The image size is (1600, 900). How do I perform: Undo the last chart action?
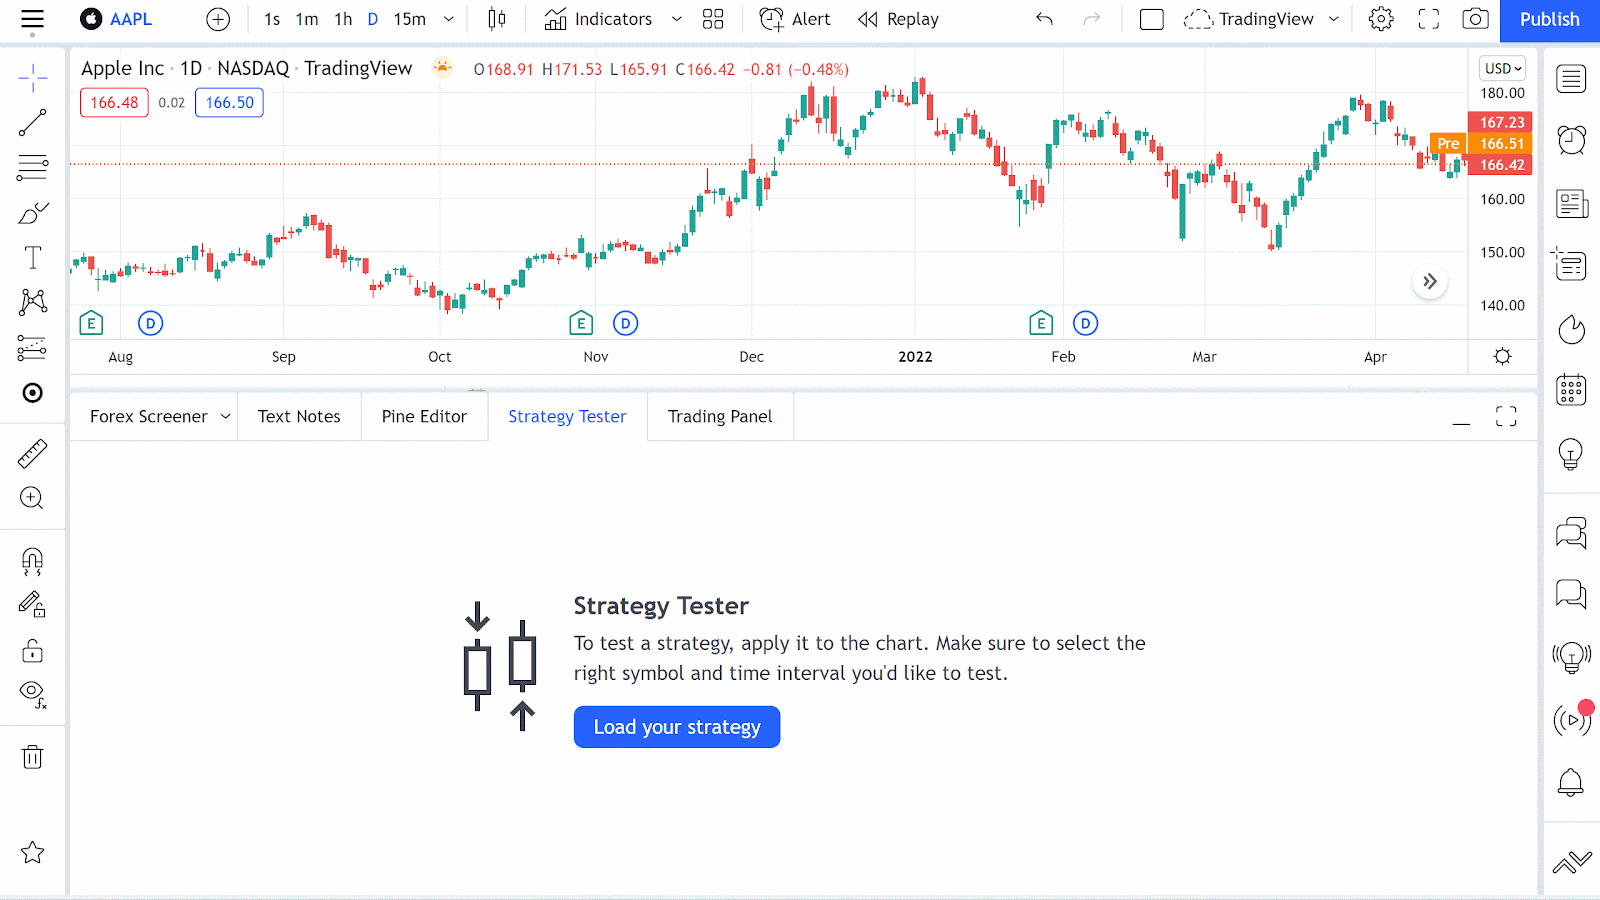point(1045,19)
